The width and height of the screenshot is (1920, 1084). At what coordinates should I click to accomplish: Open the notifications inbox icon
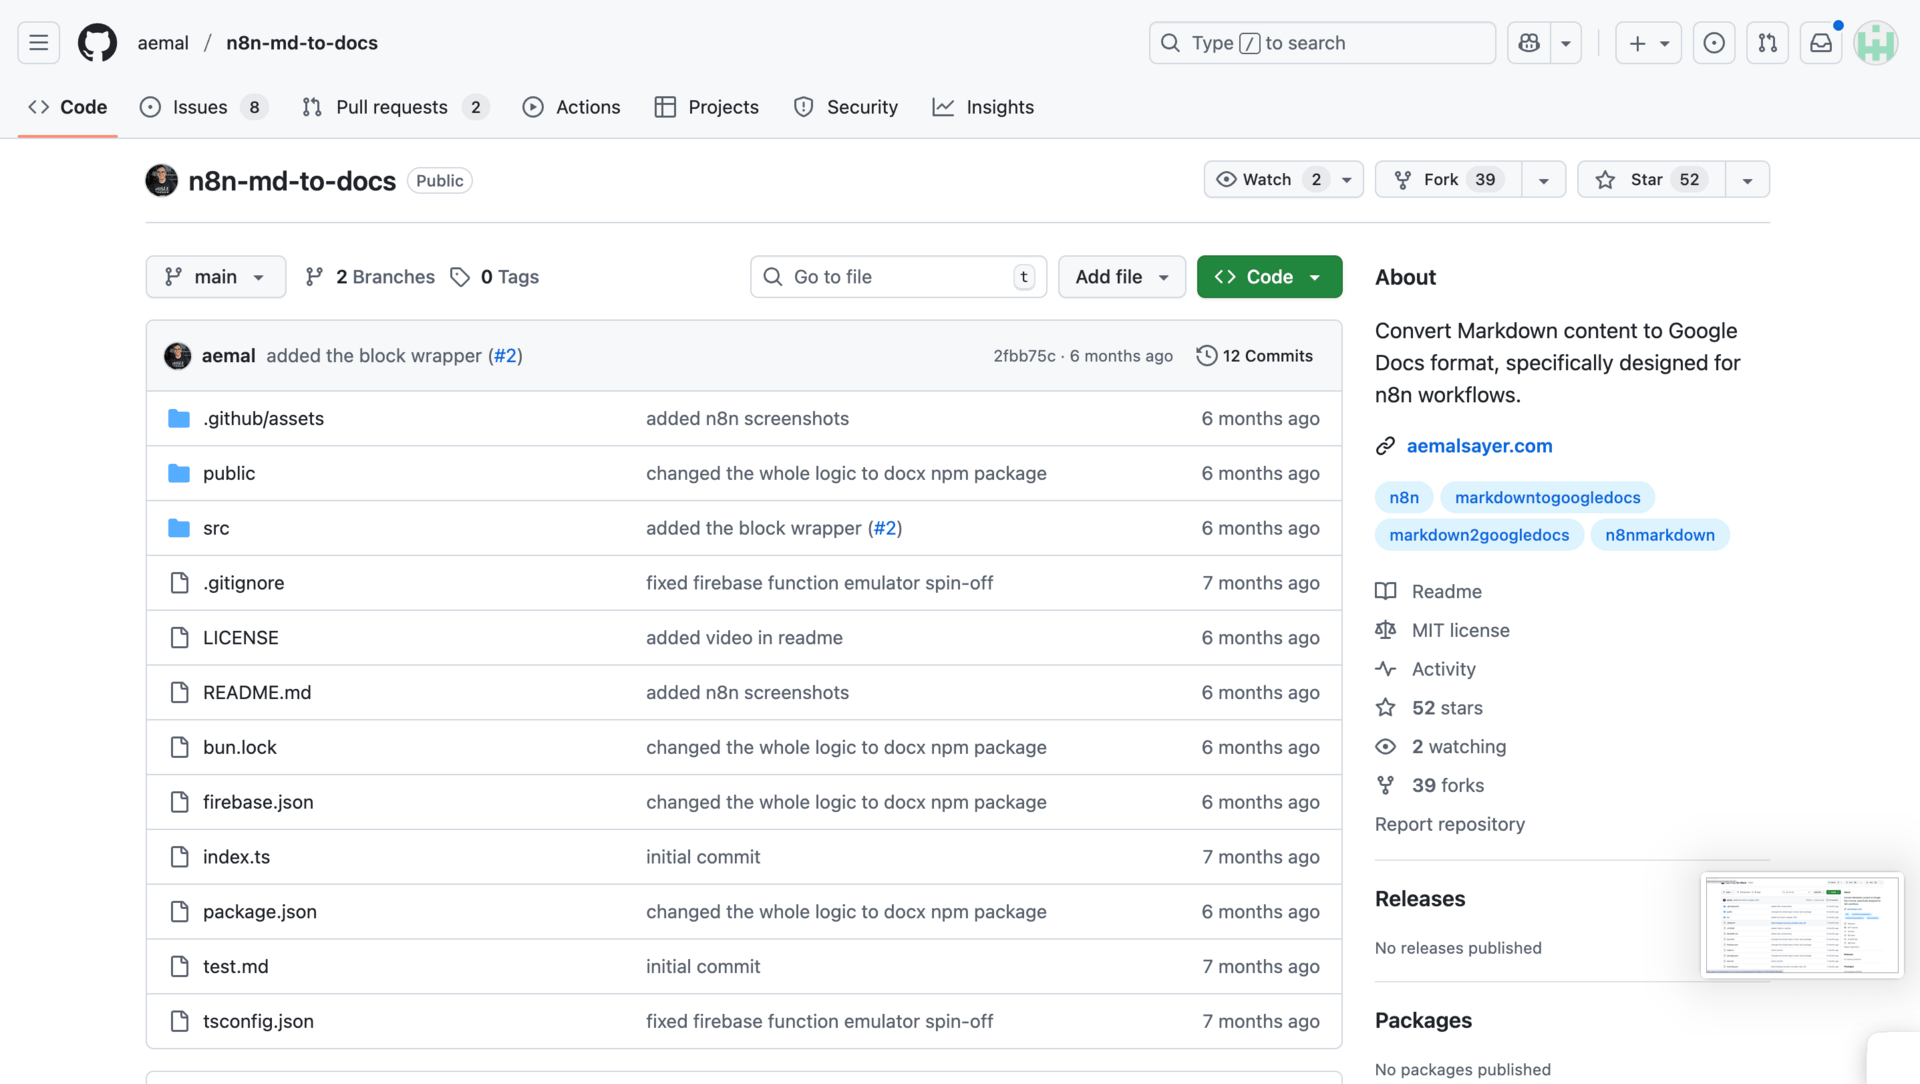coord(1821,43)
